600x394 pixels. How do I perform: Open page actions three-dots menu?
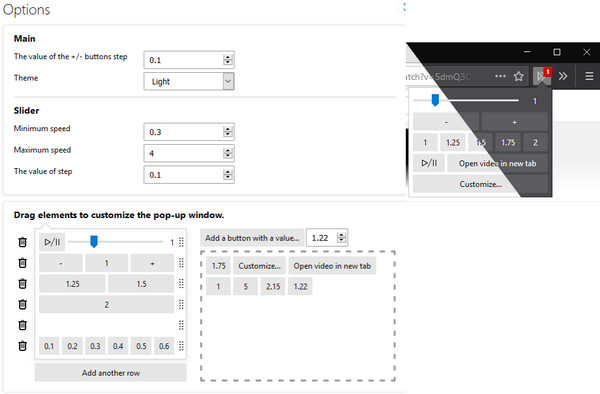pos(500,76)
